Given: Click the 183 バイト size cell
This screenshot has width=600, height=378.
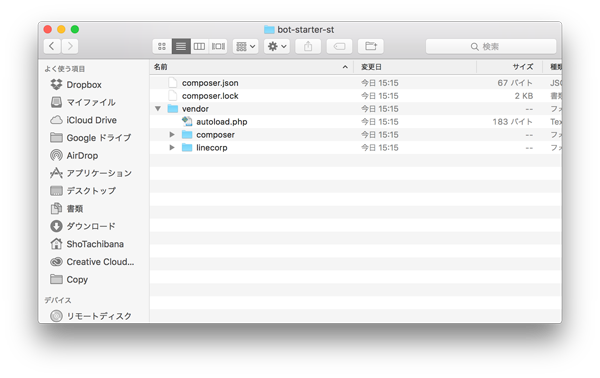Looking at the screenshot, I should (512, 122).
